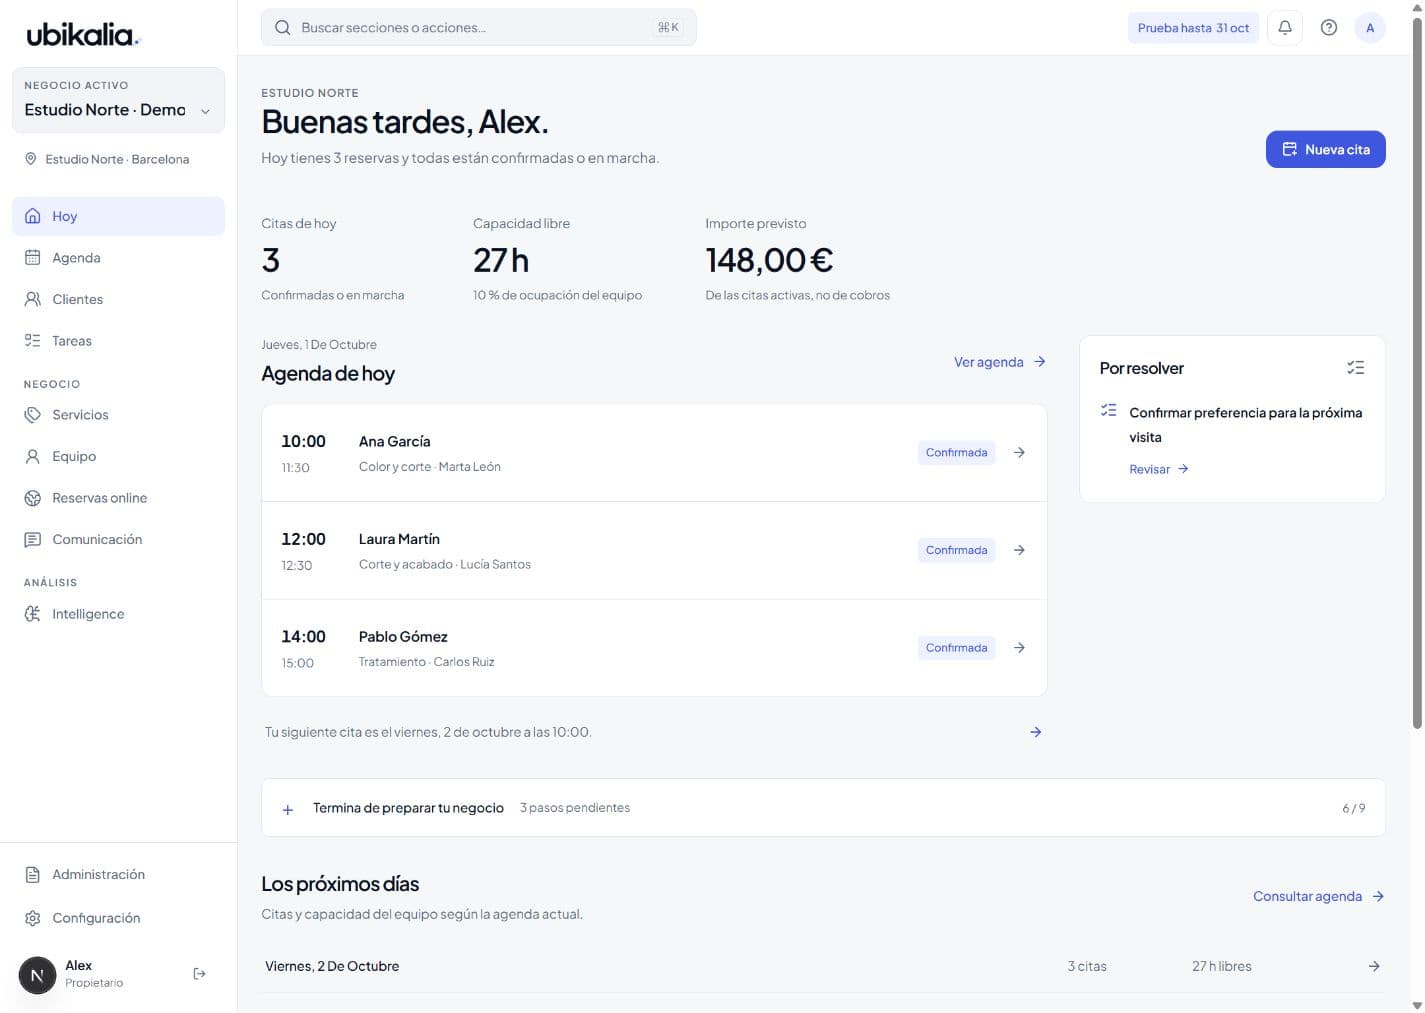Open Pablo Gómez appointment arrow
The image size is (1425, 1013).
[x=1019, y=648]
